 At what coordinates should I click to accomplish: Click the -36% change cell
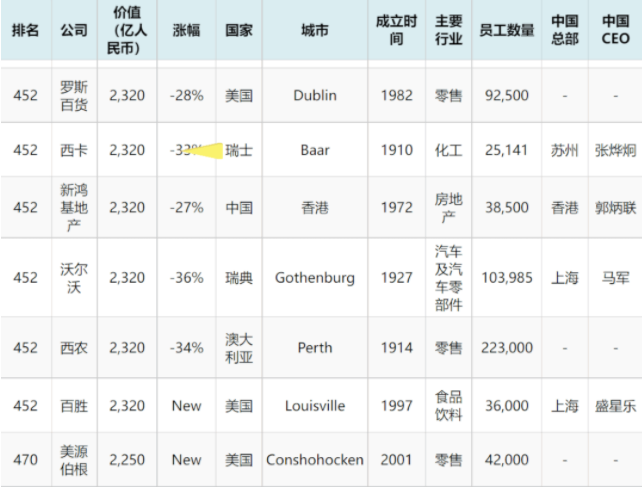(186, 278)
